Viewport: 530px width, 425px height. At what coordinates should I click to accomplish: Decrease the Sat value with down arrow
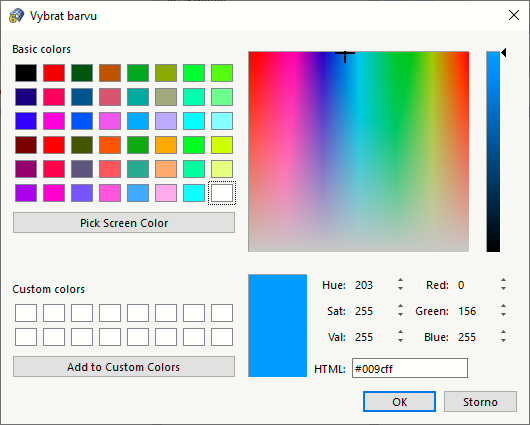pos(401,314)
